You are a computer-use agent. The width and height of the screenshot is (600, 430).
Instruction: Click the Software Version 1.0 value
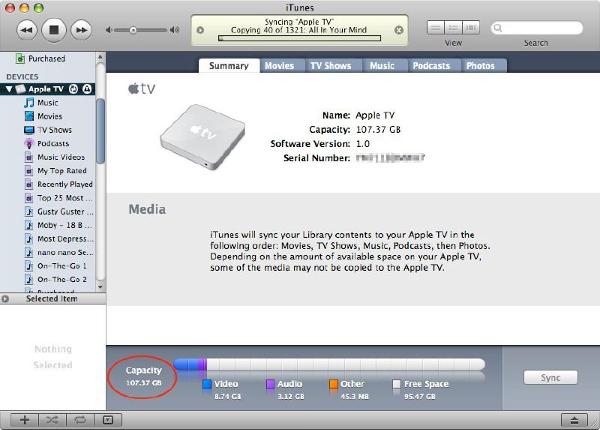click(363, 144)
